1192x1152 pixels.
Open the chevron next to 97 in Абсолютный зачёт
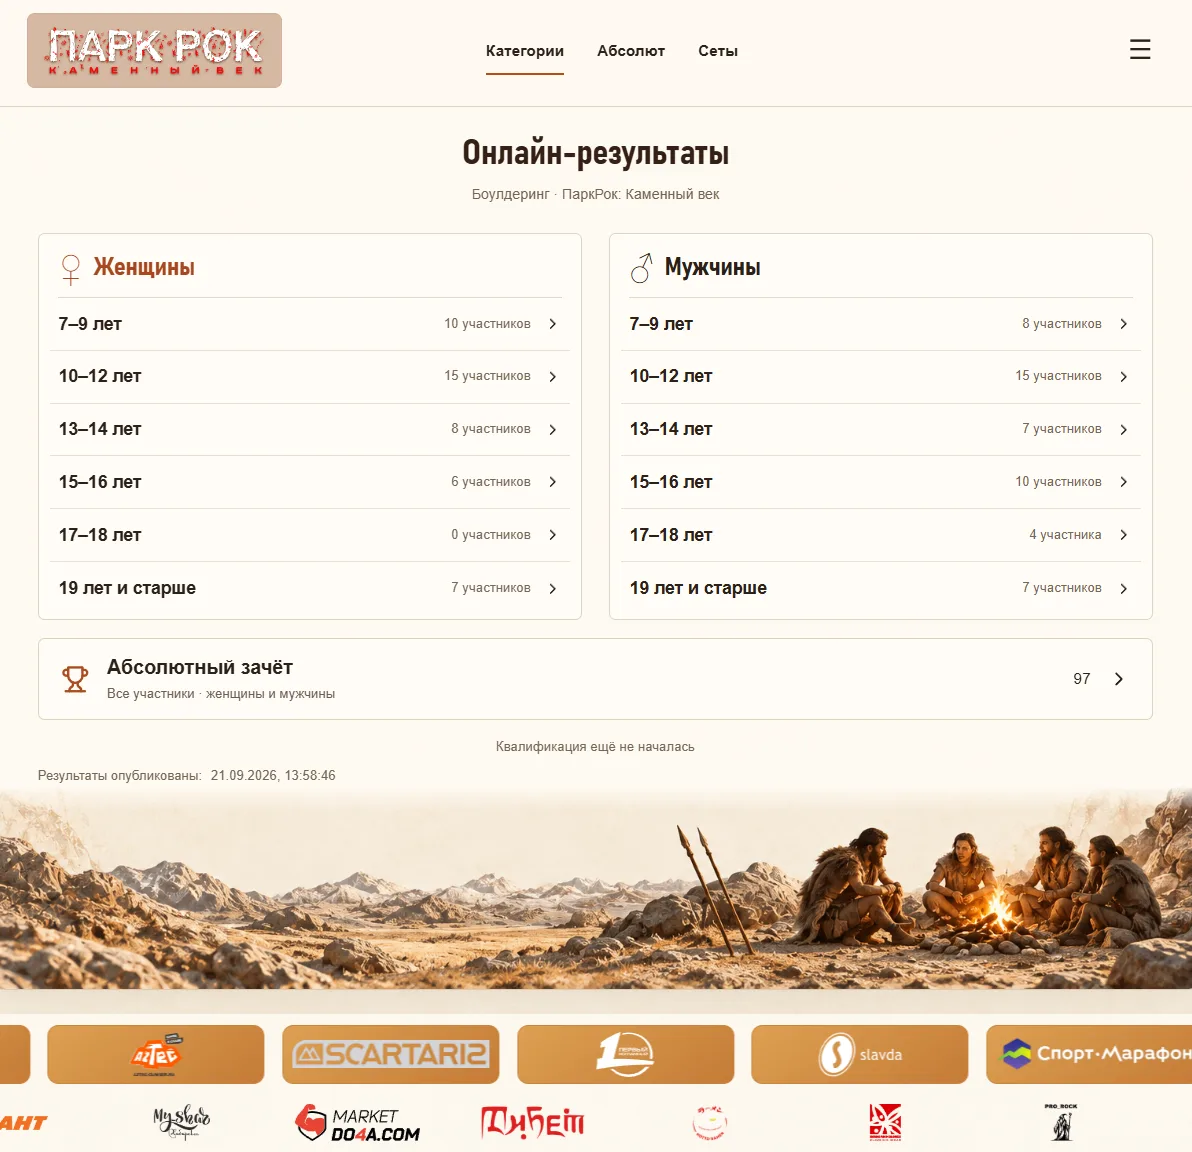1118,679
